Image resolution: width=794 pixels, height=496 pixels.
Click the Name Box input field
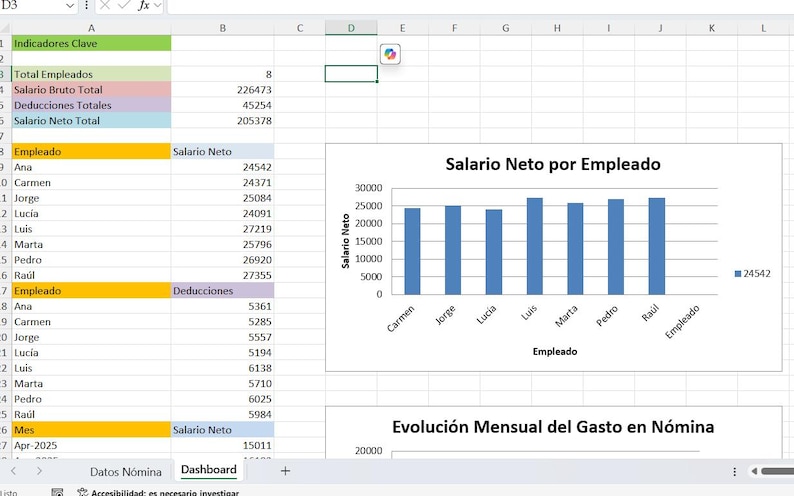32,6
